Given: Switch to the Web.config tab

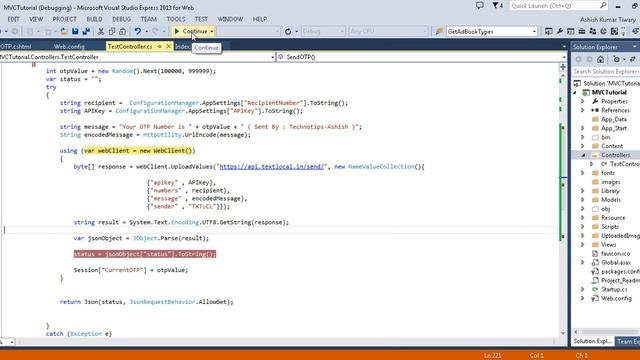Looking at the screenshot, I should pos(69,47).
